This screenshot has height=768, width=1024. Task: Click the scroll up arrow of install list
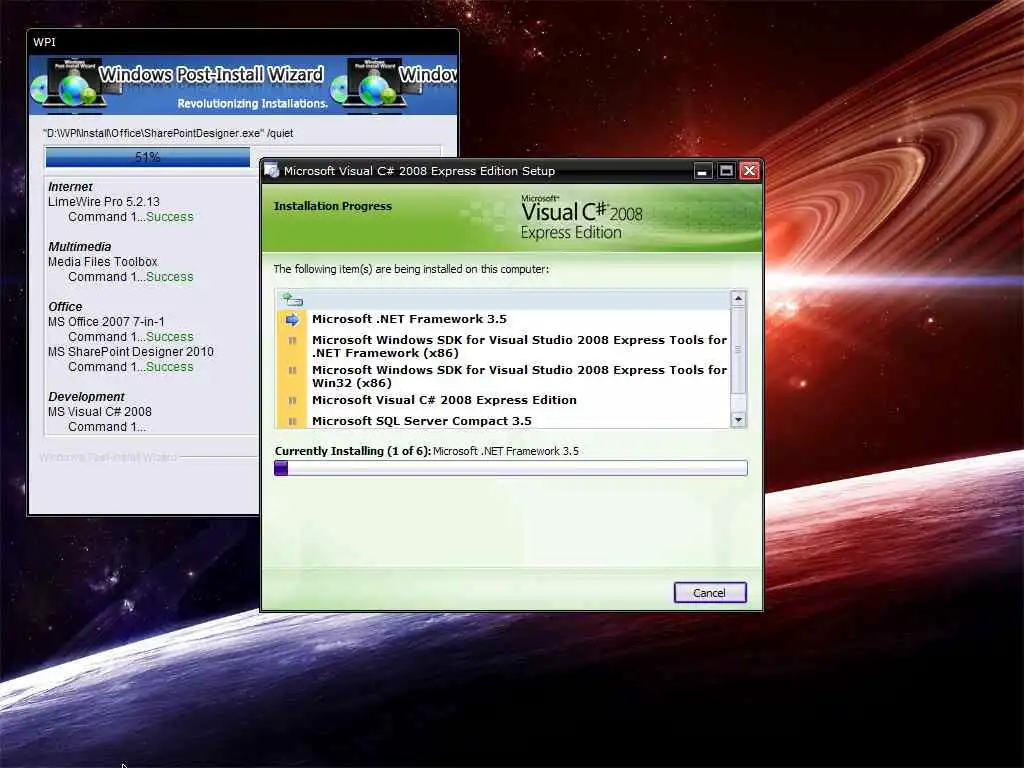click(x=738, y=298)
